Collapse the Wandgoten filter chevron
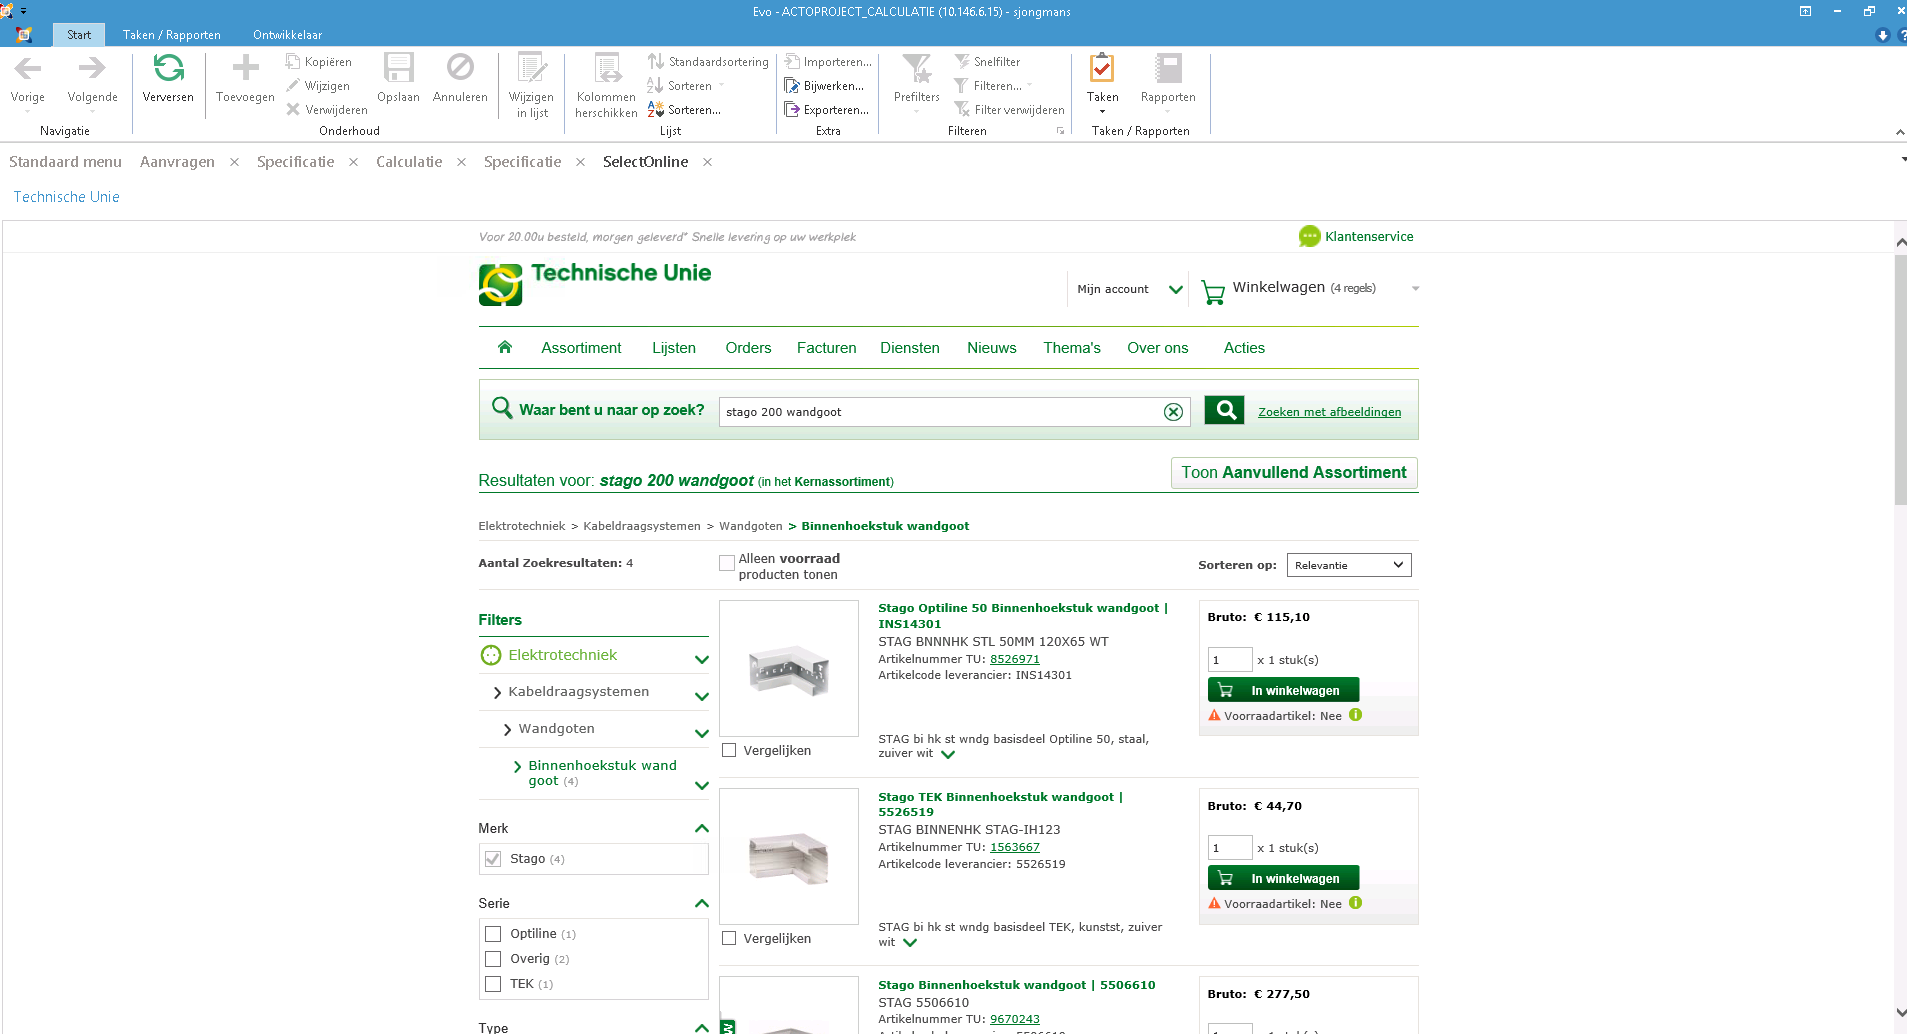Image resolution: width=1907 pixels, height=1034 pixels. pyautogui.click(x=701, y=733)
